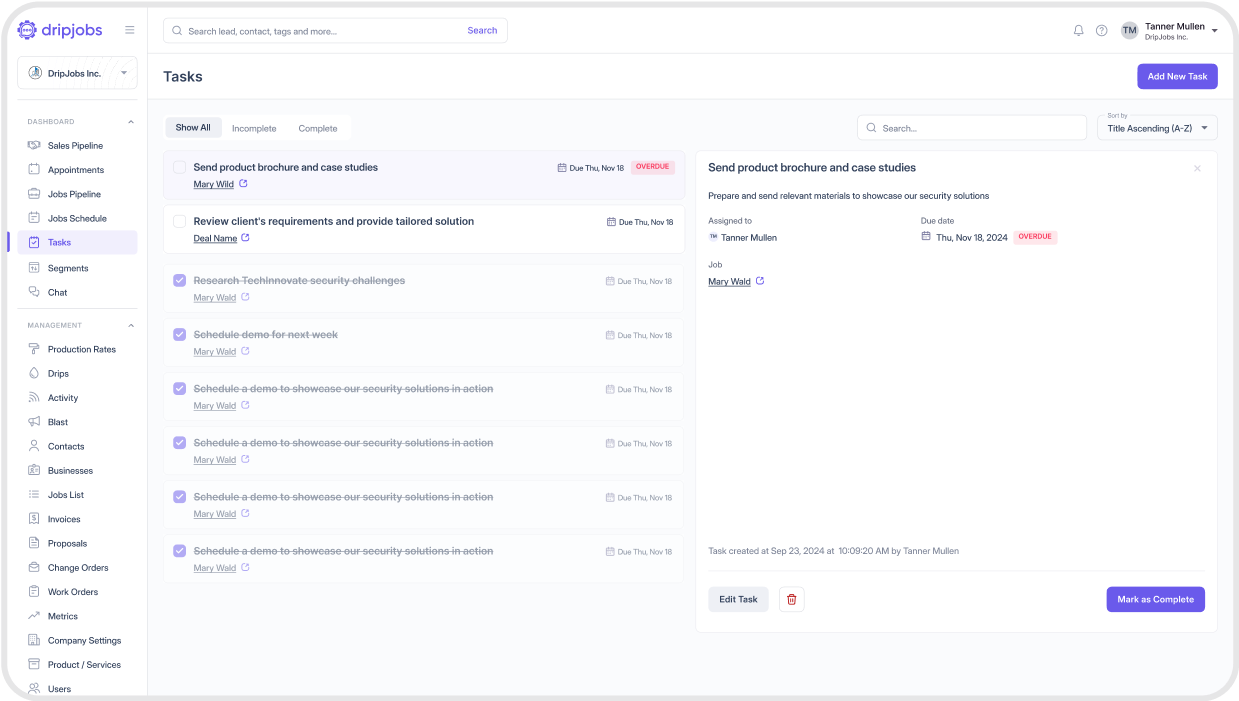Check the Send product brochure task checkbox
1239x701 pixels.
point(180,168)
